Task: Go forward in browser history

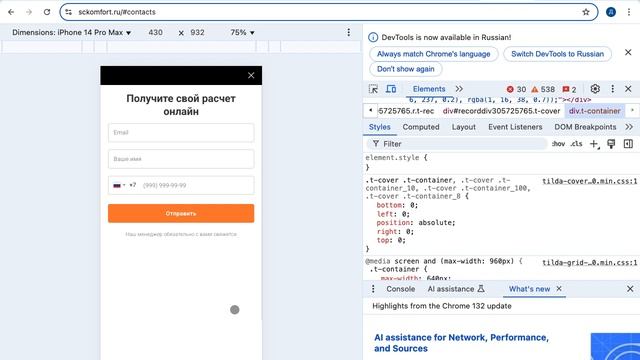Action: point(29,12)
